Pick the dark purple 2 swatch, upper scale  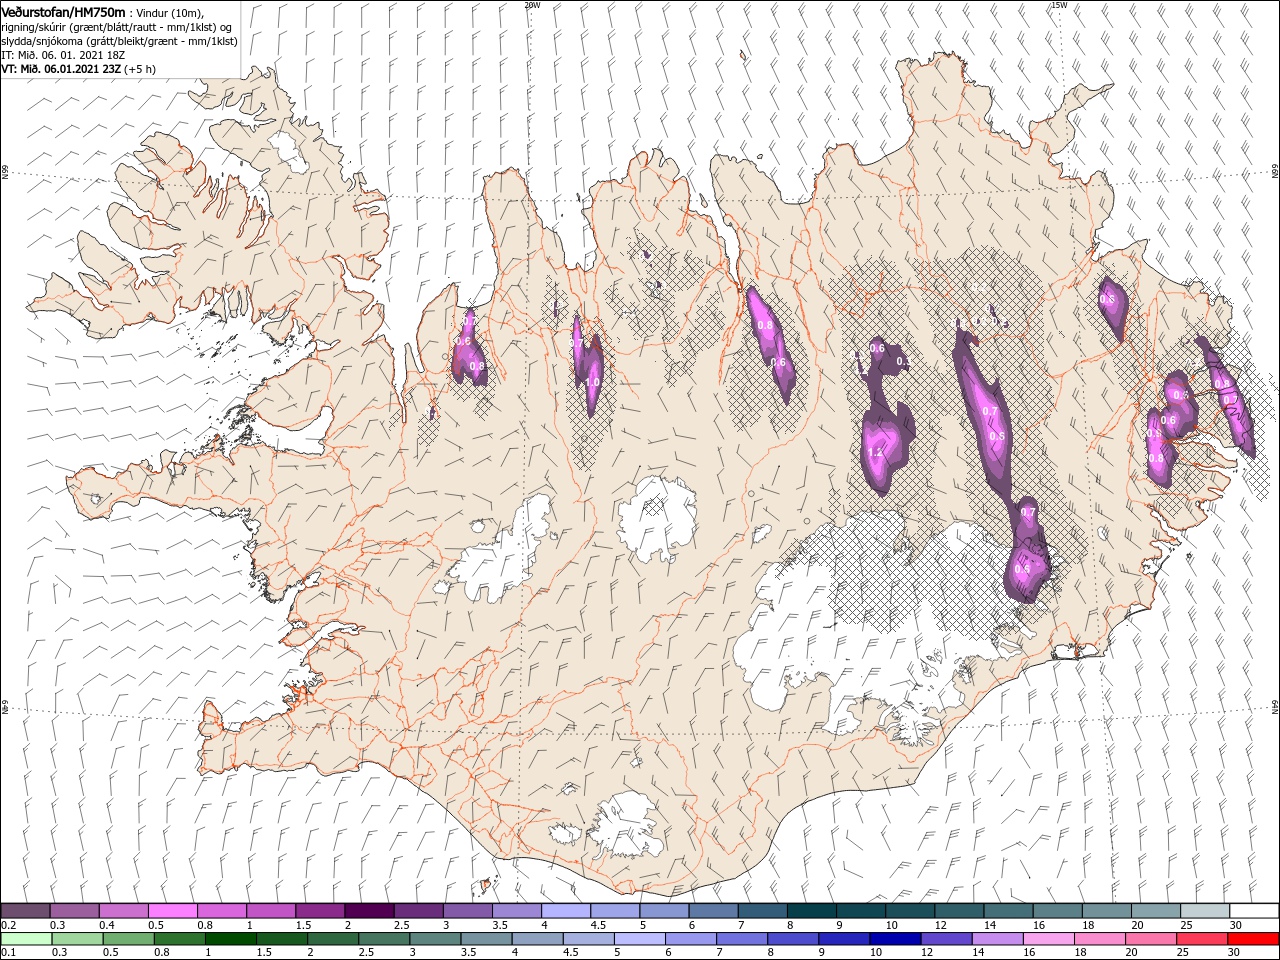tap(368, 911)
